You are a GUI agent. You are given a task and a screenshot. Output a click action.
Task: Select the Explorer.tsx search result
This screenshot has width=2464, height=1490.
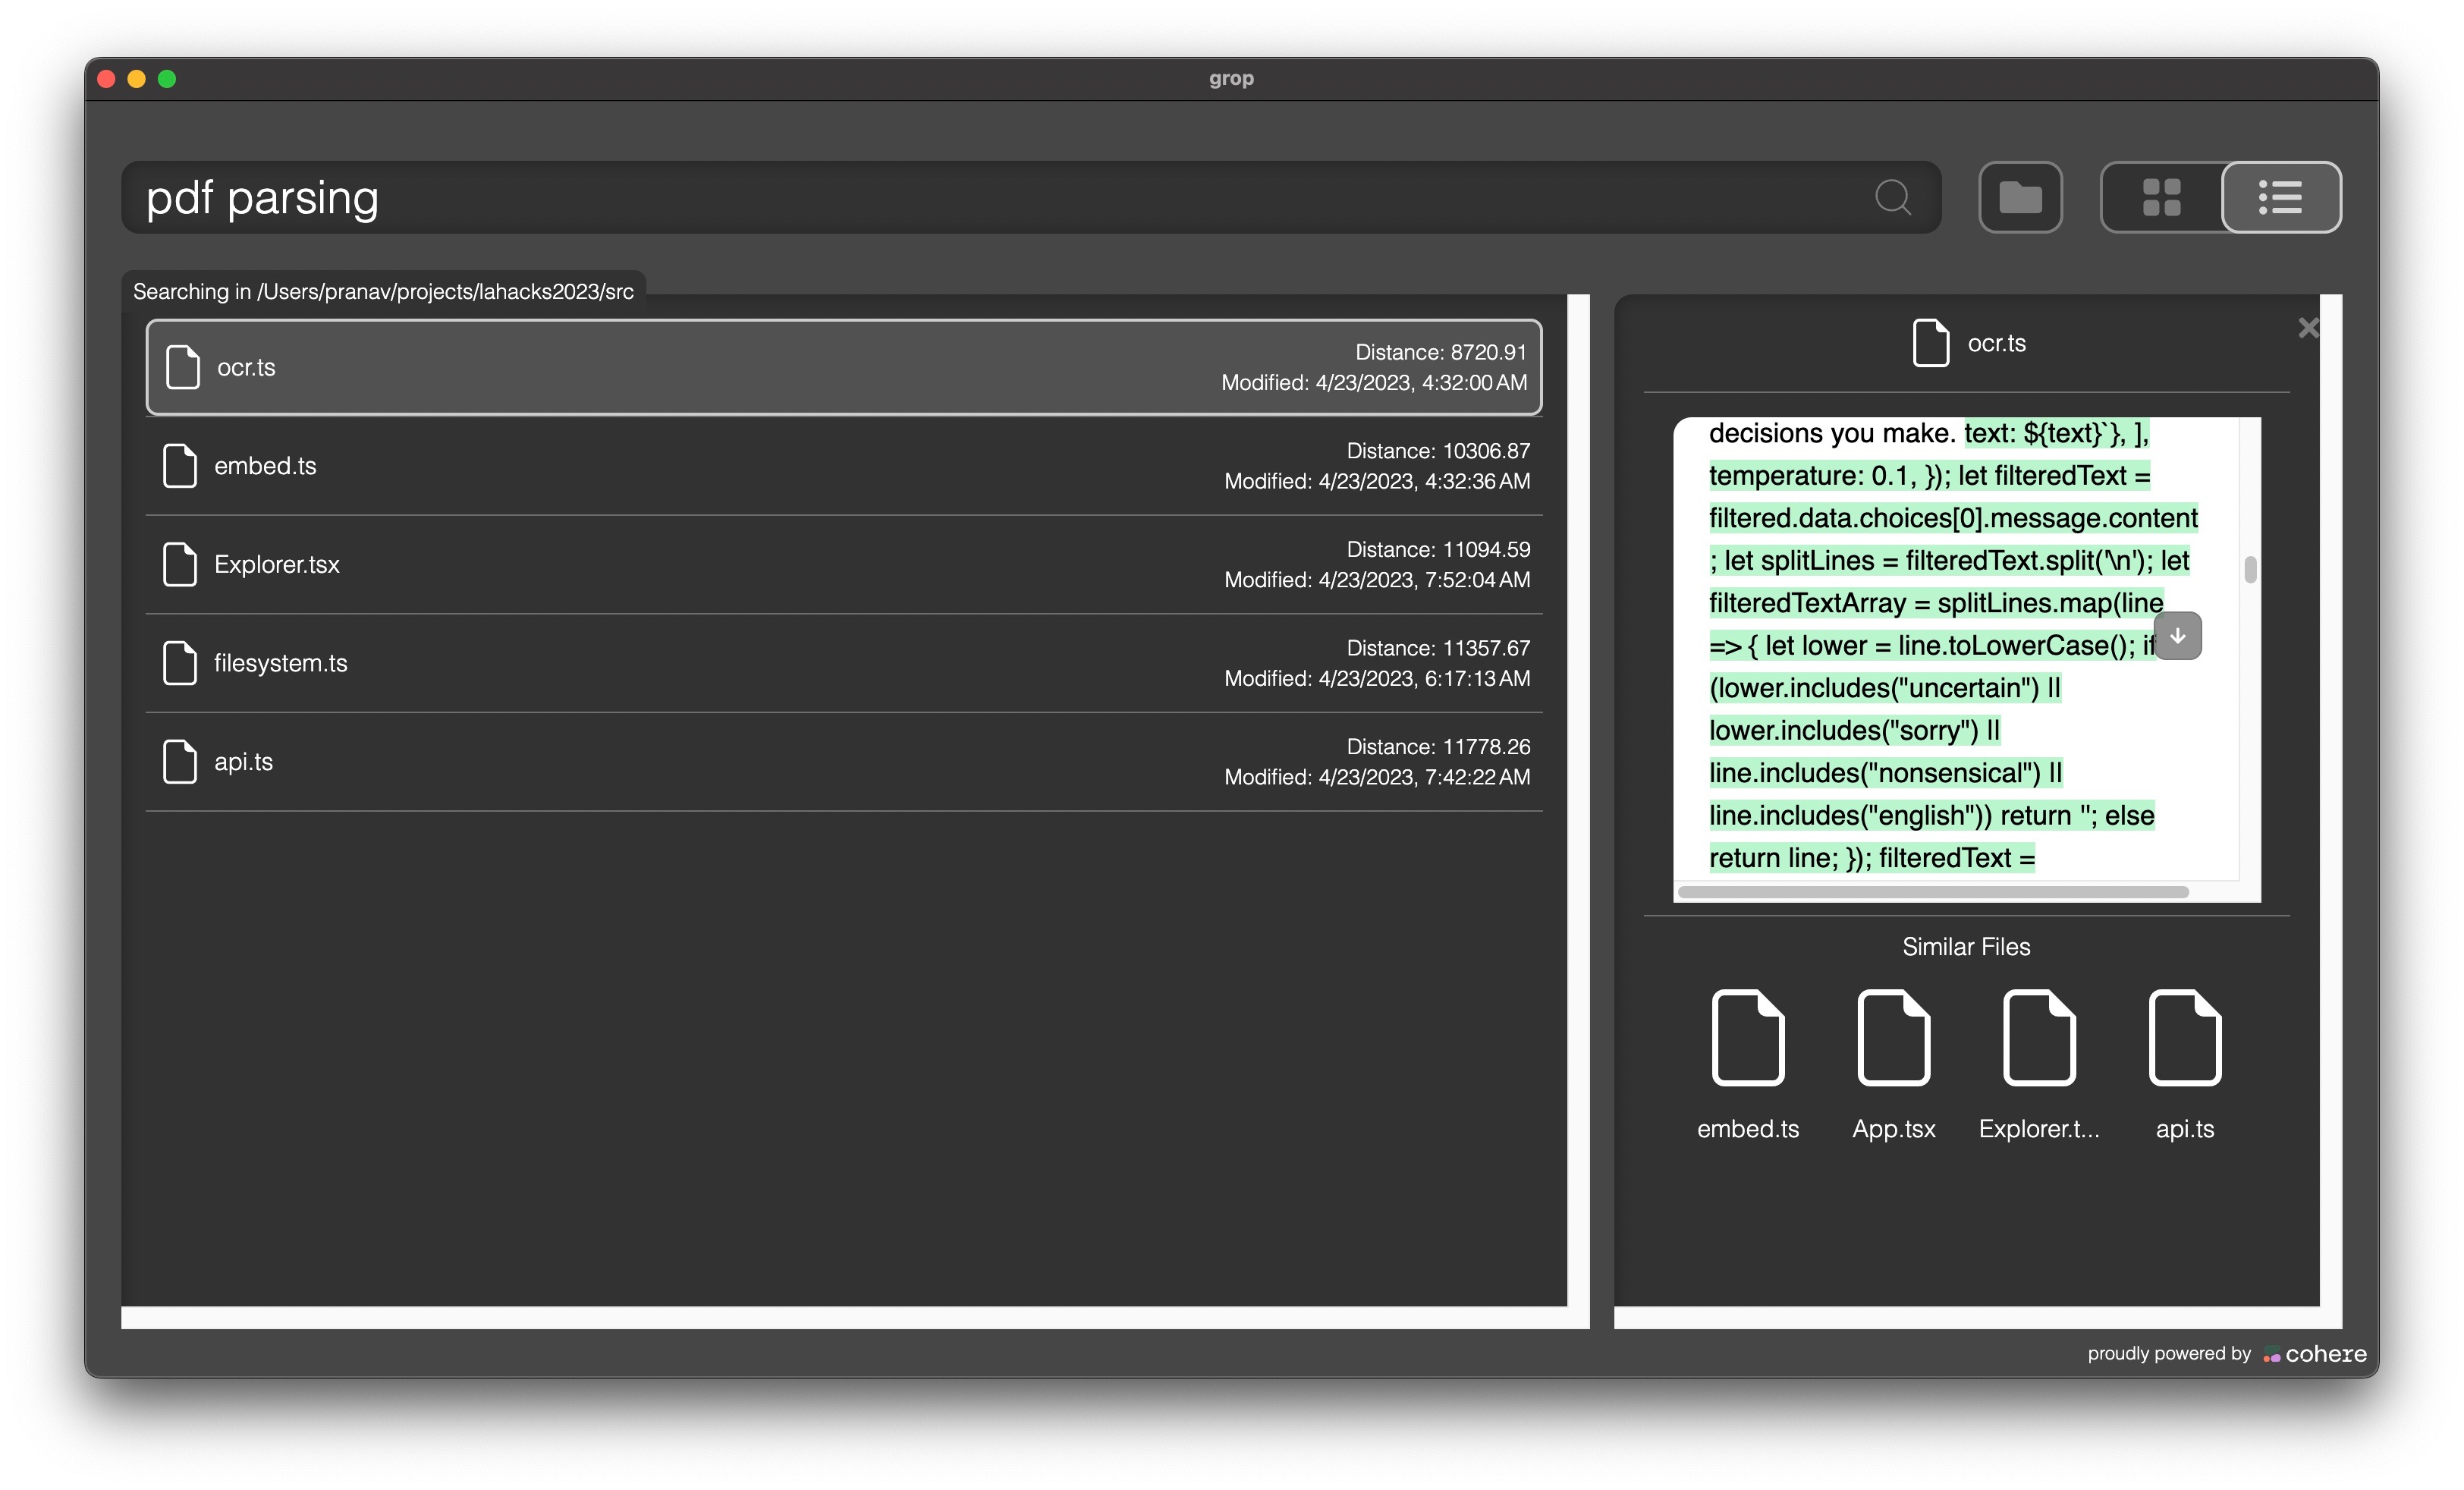tap(843, 565)
